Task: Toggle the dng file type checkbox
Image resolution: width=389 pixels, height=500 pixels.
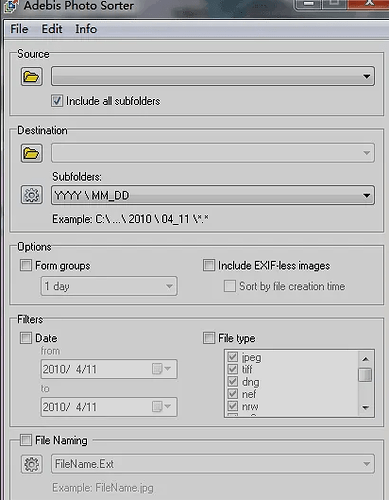Action: (x=233, y=381)
